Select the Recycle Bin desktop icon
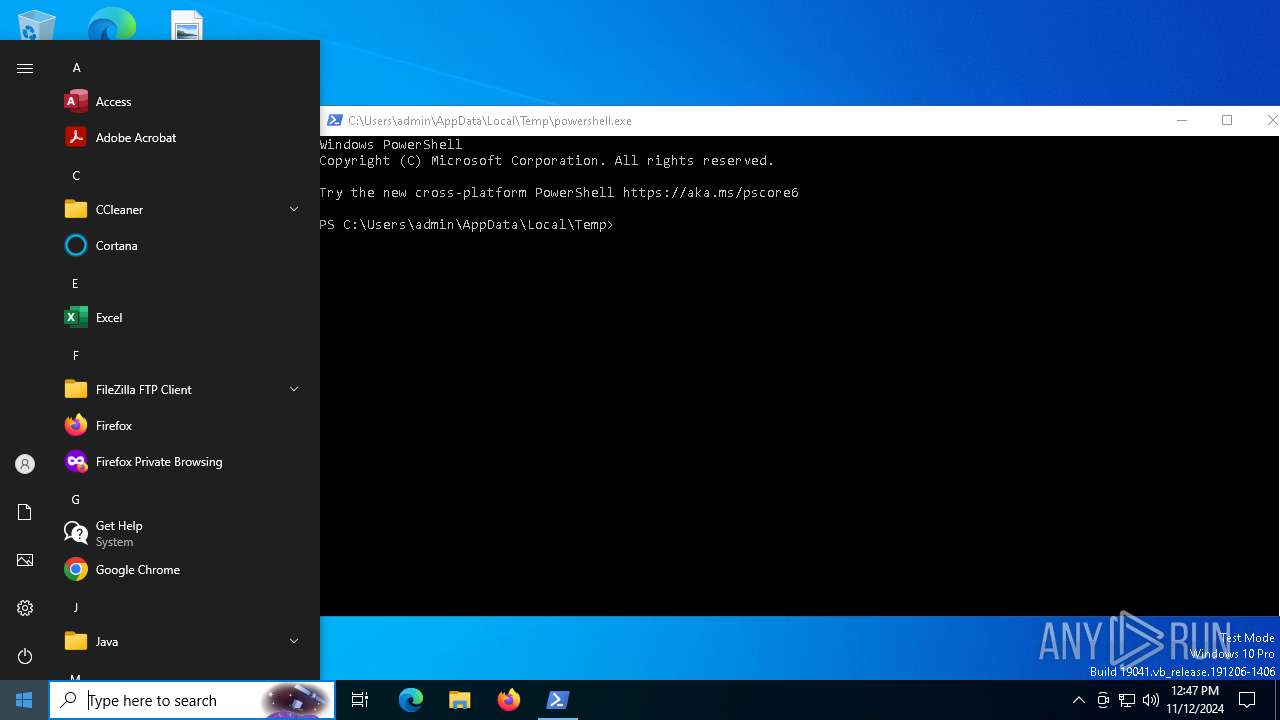 pos(37,25)
